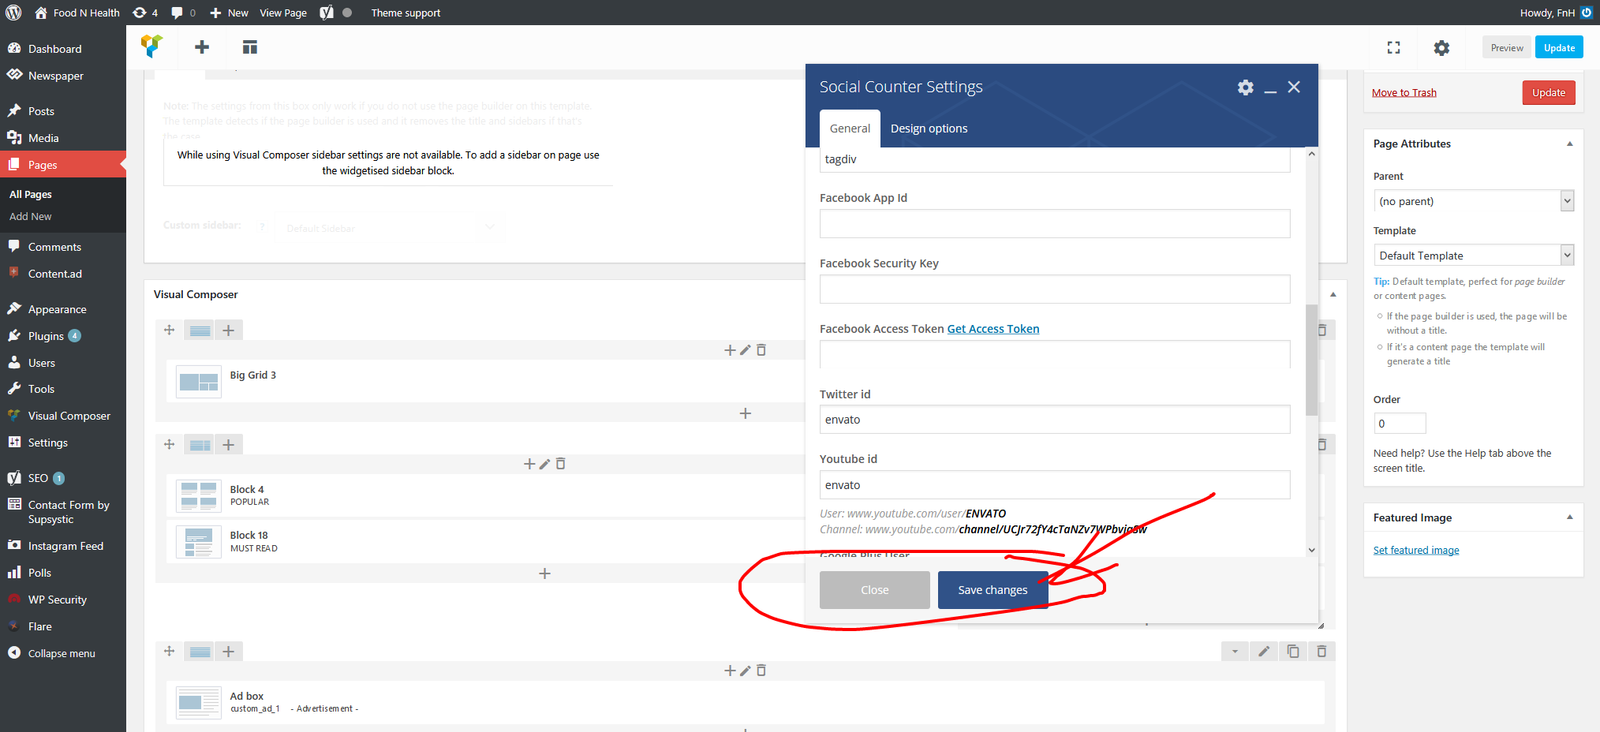This screenshot has height=732, width=1600.
Task: Click the Add element plus icon in top toolbar
Action: point(202,47)
